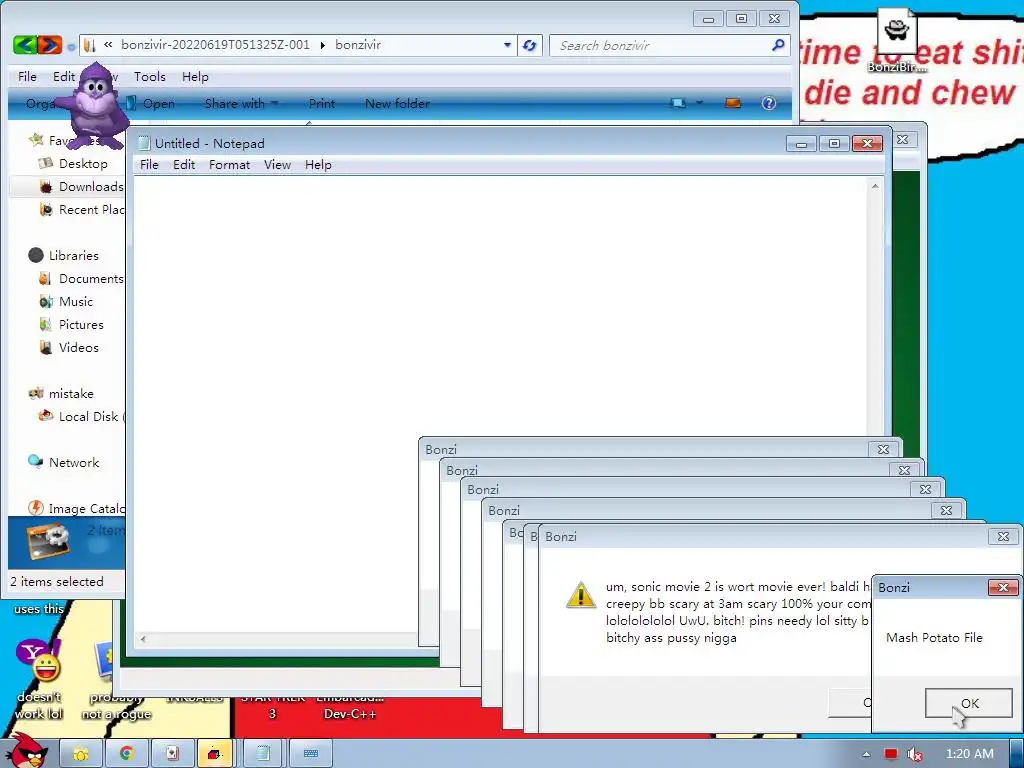Expand the address bar history dropdown
The height and width of the screenshot is (768, 1024).
(507, 45)
